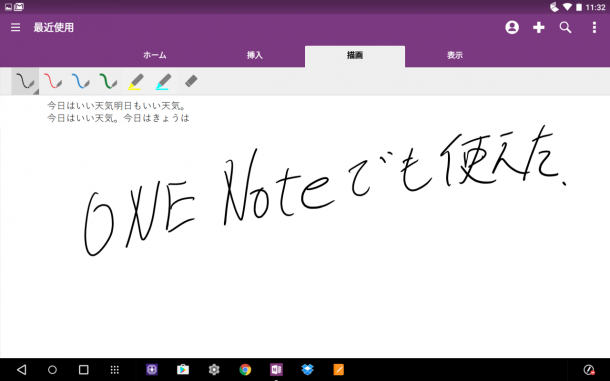The width and height of the screenshot is (610, 381).
Task: Tap the handwritten ONE Note drawing
Action: point(325,191)
